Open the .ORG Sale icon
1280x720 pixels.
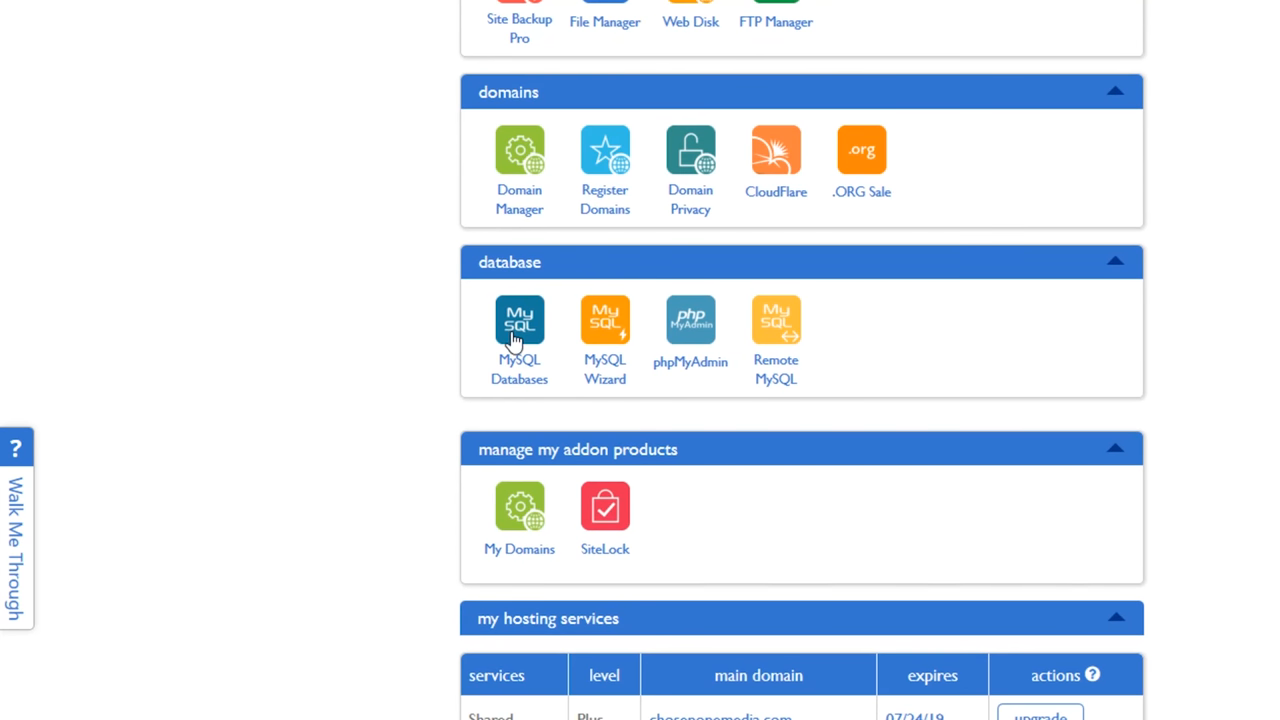coord(862,150)
